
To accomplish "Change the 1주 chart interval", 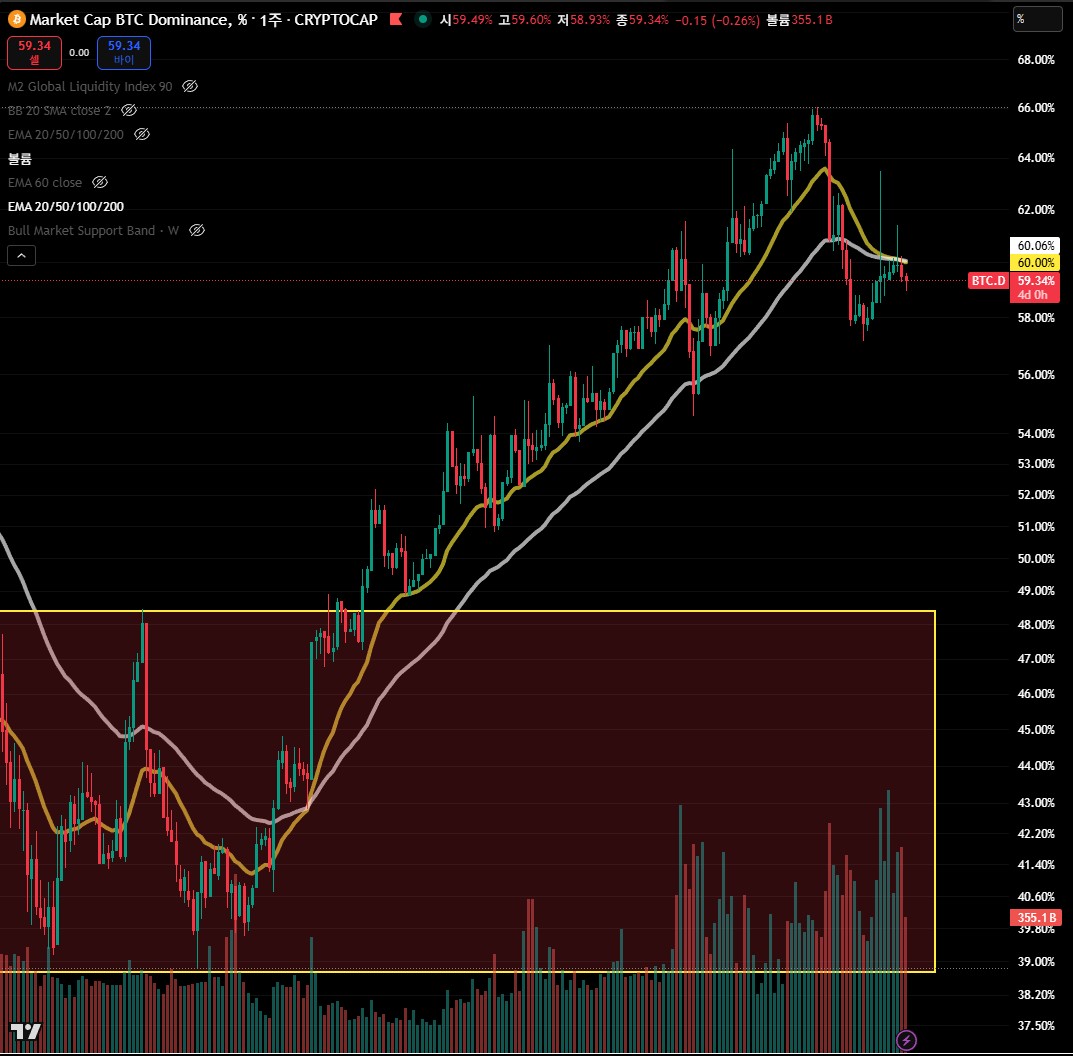I will [x=270, y=20].
